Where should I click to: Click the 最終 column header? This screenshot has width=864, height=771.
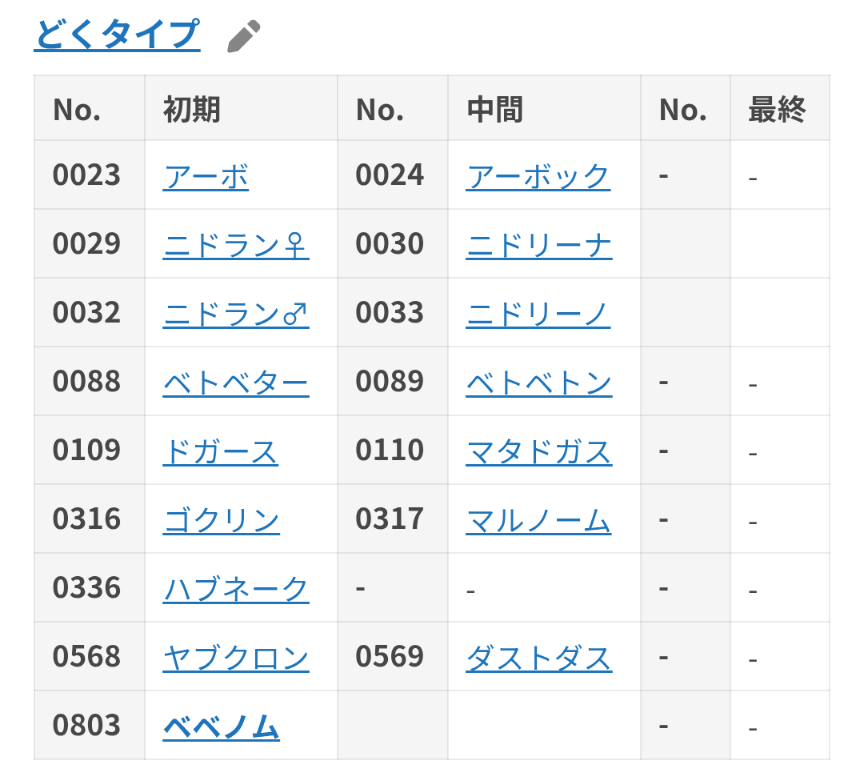tap(776, 110)
